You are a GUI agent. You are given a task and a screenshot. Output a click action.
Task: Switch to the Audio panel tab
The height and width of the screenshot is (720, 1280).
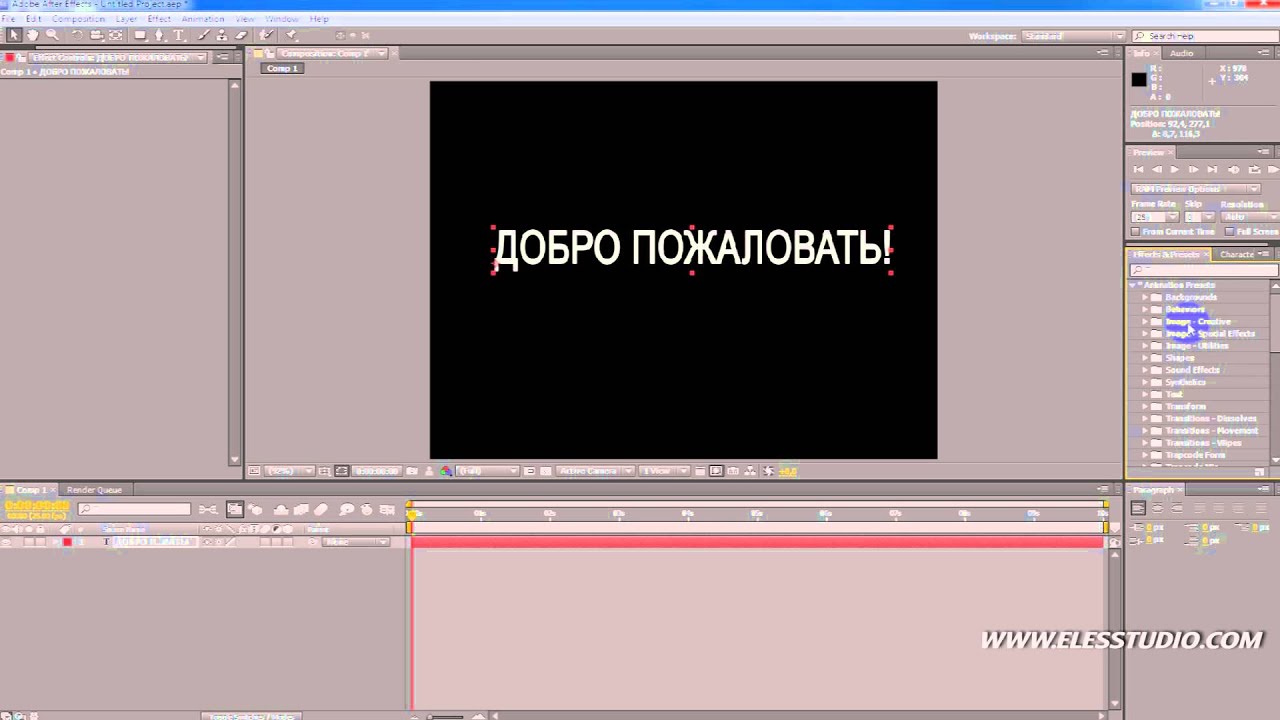pyautogui.click(x=1182, y=53)
